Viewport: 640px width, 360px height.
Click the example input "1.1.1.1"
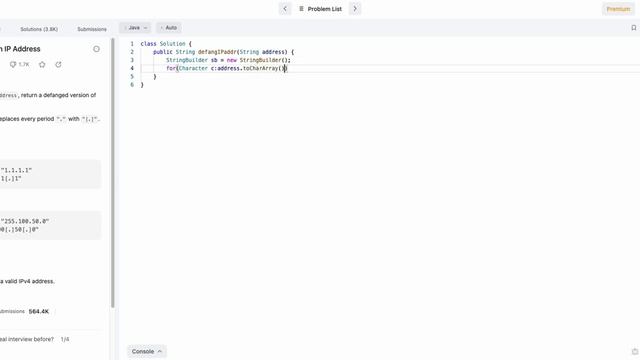pos(16,170)
